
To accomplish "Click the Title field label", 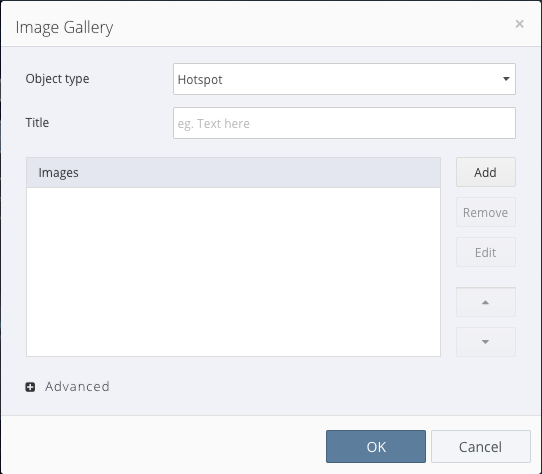I will pyautogui.click(x=37, y=123).
